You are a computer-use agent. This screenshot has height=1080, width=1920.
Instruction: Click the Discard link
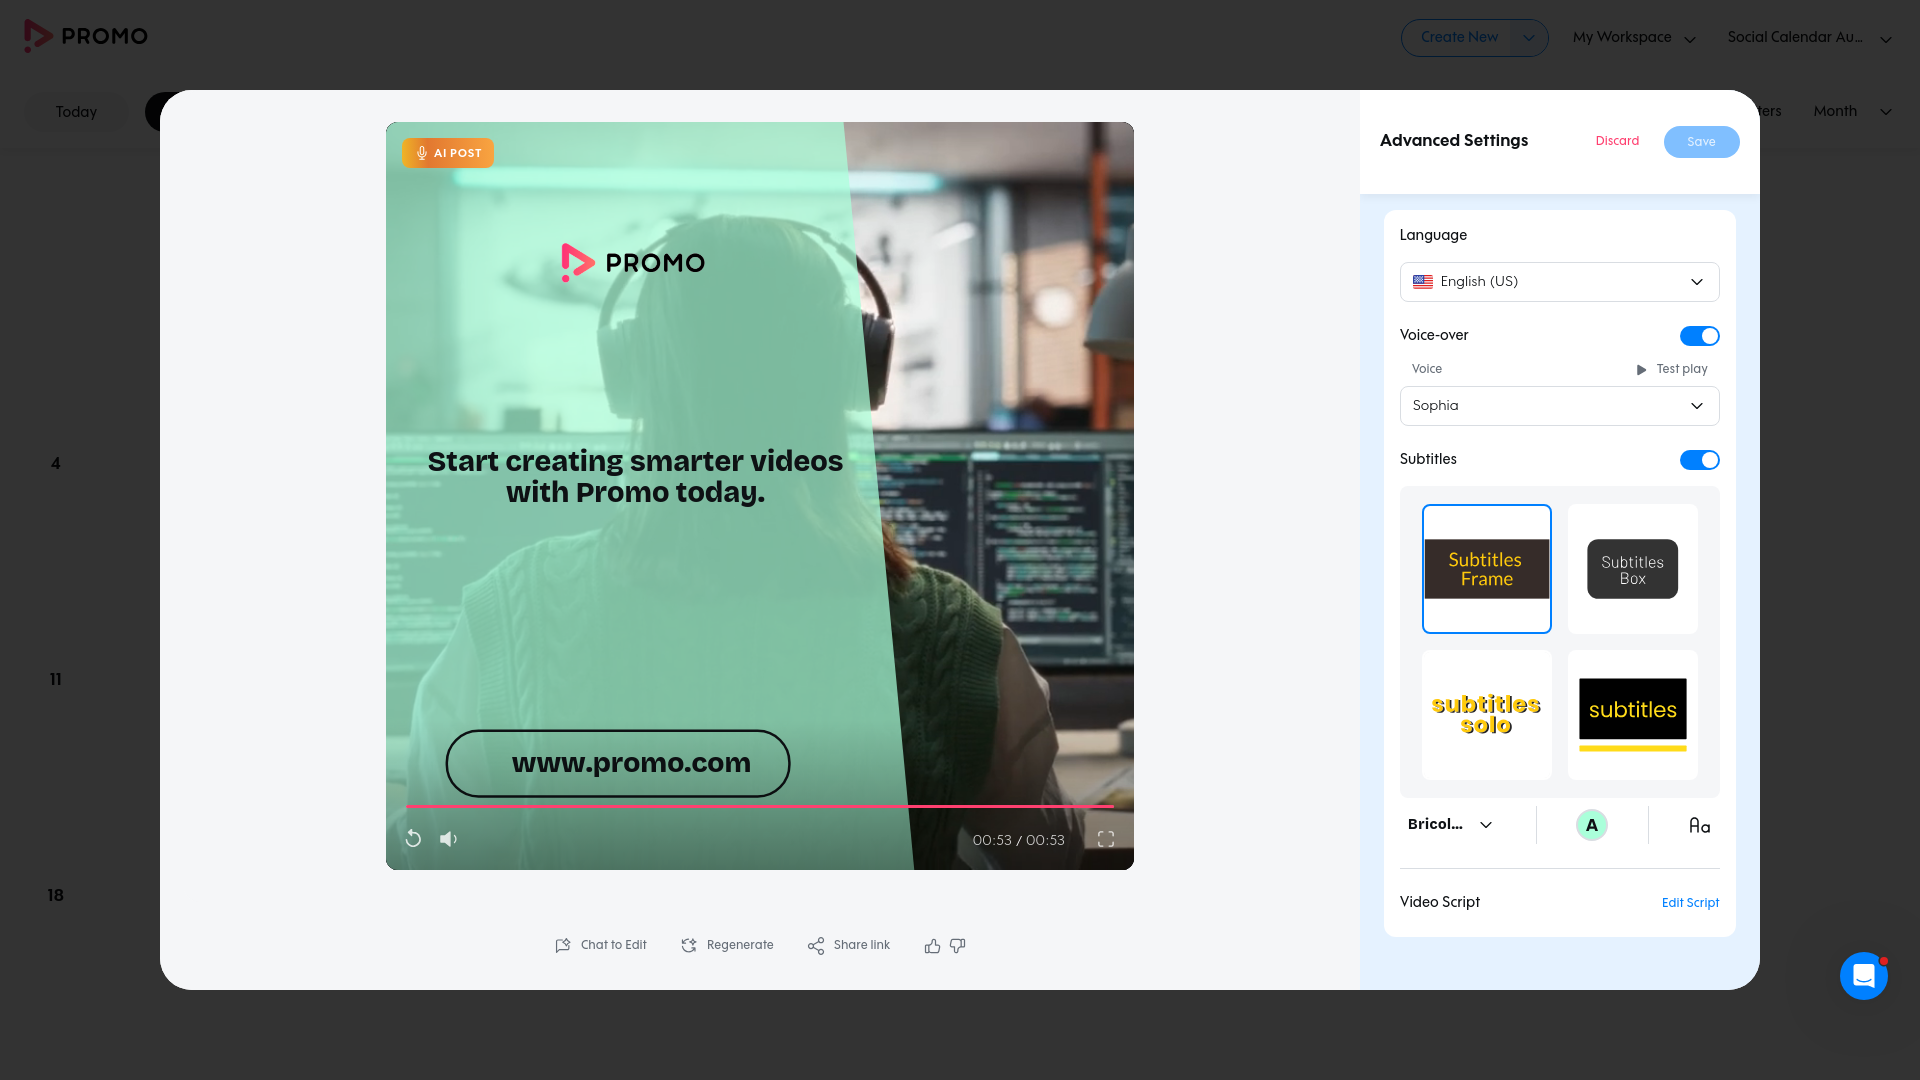point(1617,141)
